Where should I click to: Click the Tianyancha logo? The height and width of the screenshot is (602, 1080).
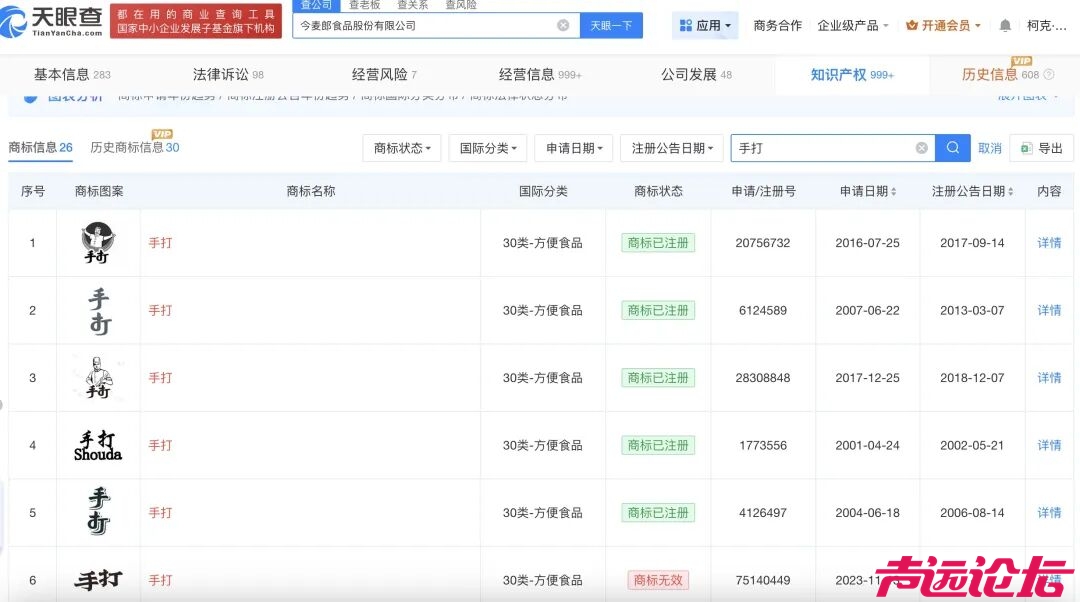coord(51,21)
